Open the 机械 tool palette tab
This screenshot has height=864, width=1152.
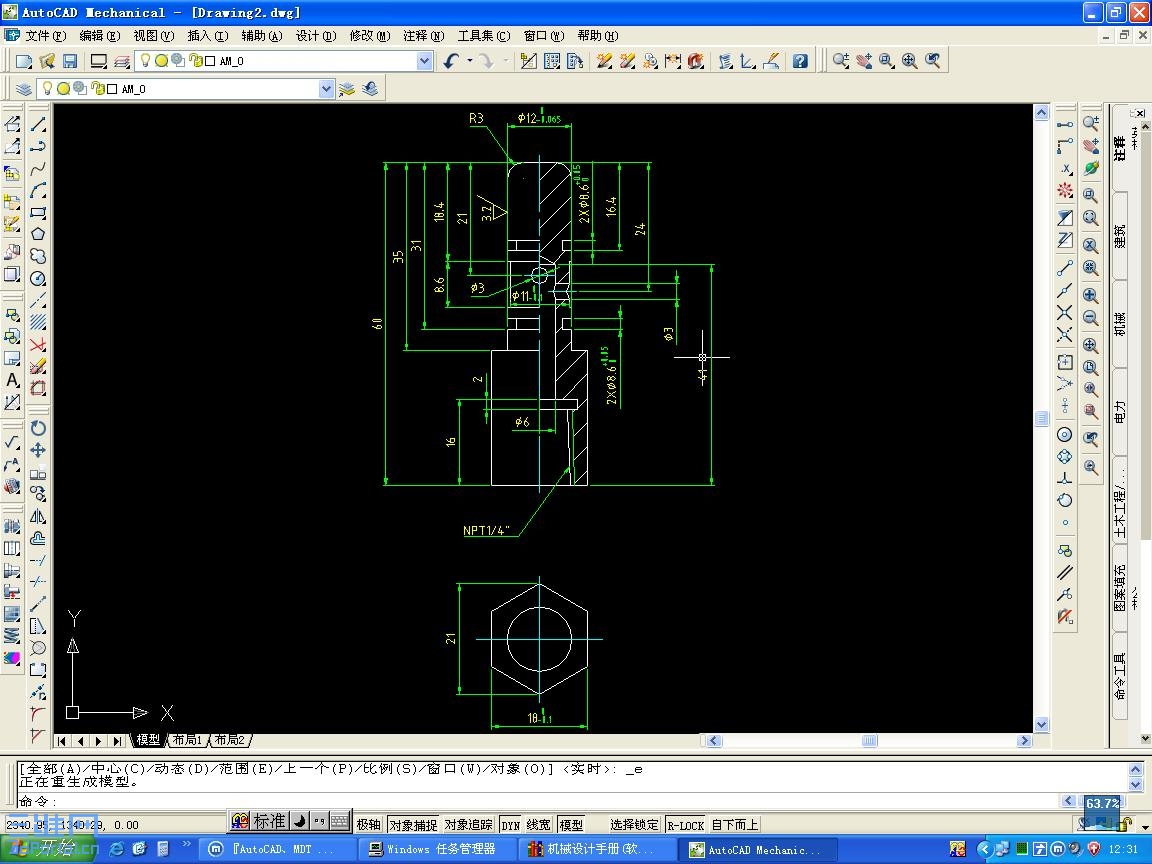(1119, 324)
